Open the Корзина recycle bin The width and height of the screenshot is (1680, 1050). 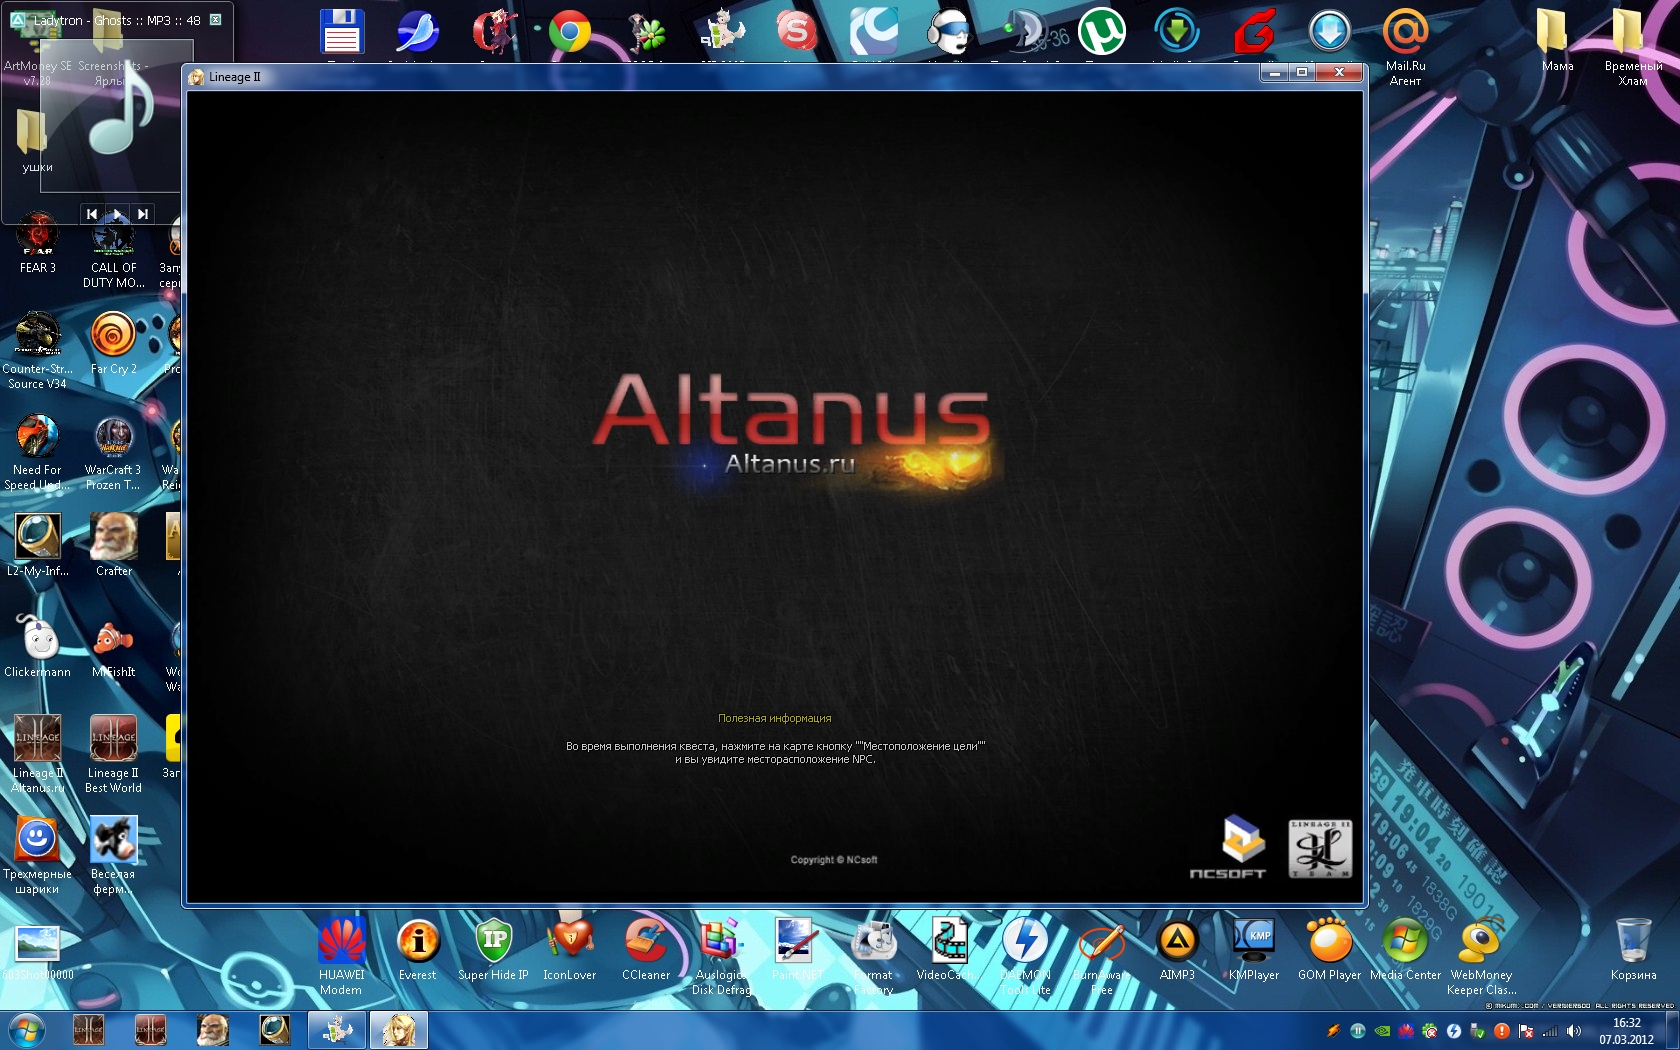[1633, 950]
